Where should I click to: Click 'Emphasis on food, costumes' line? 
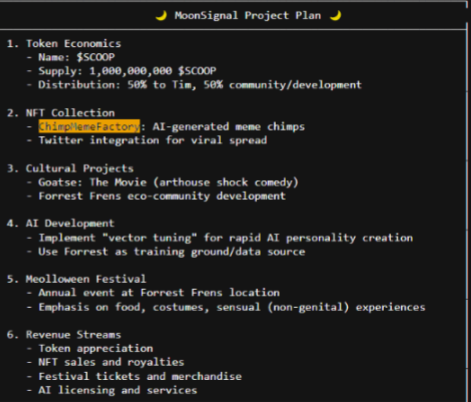pyautogui.click(x=226, y=307)
